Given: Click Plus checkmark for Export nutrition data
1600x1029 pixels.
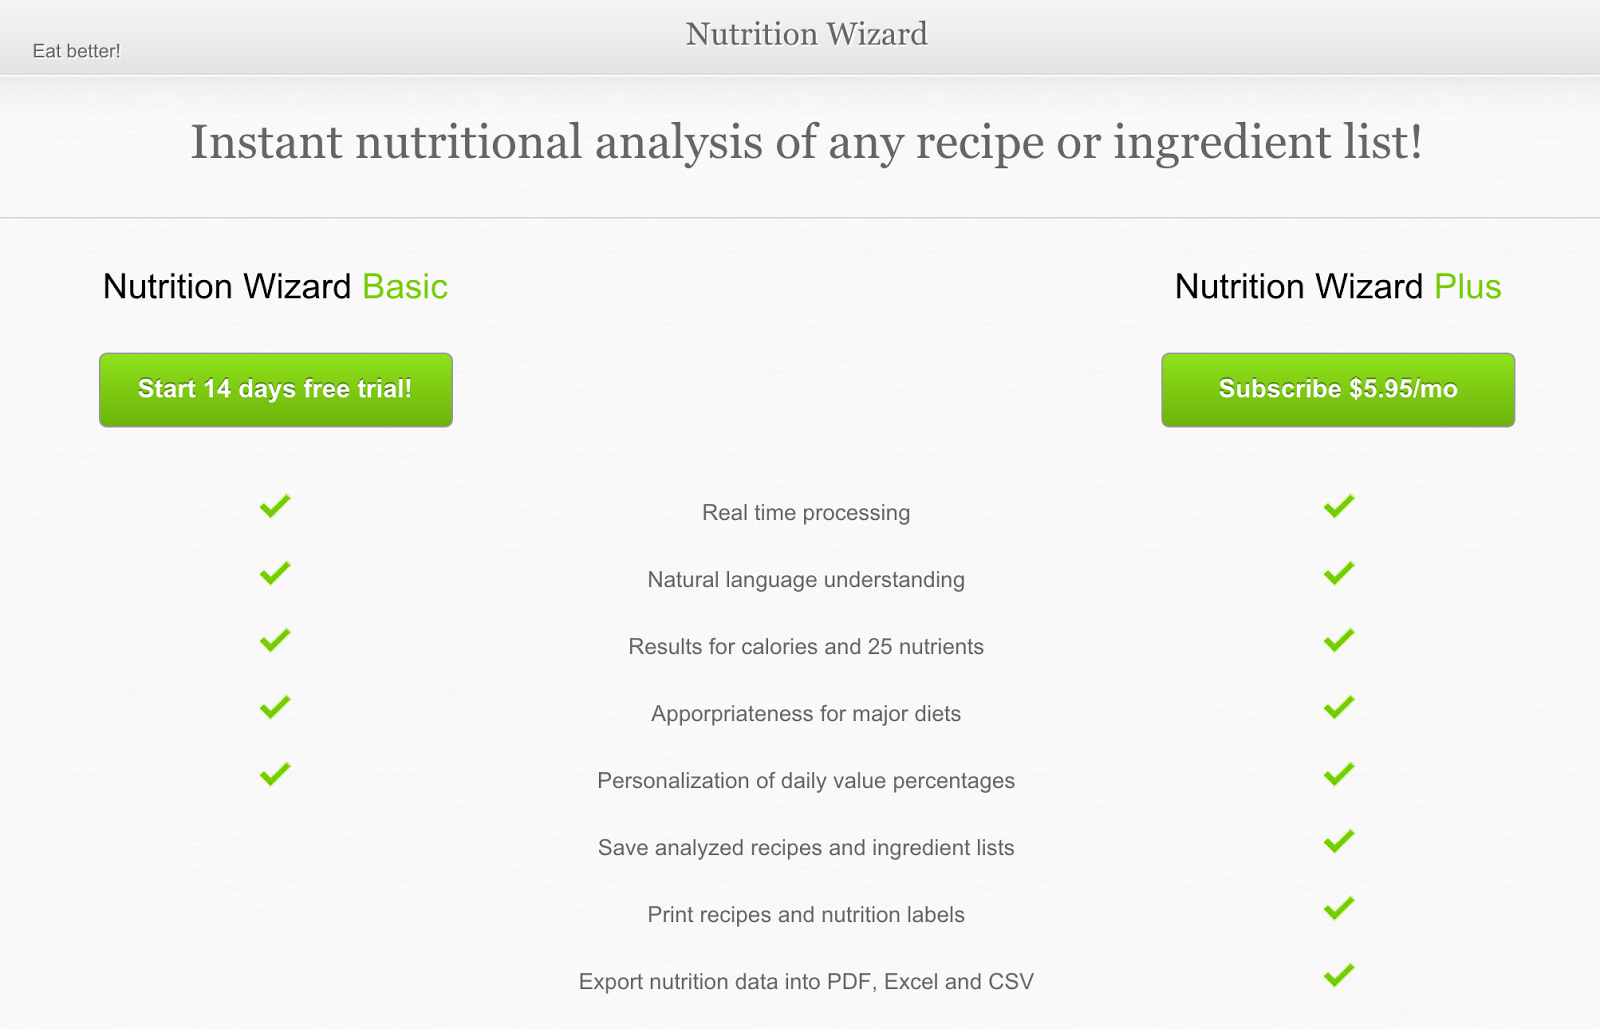Looking at the screenshot, I should click(x=1338, y=975).
